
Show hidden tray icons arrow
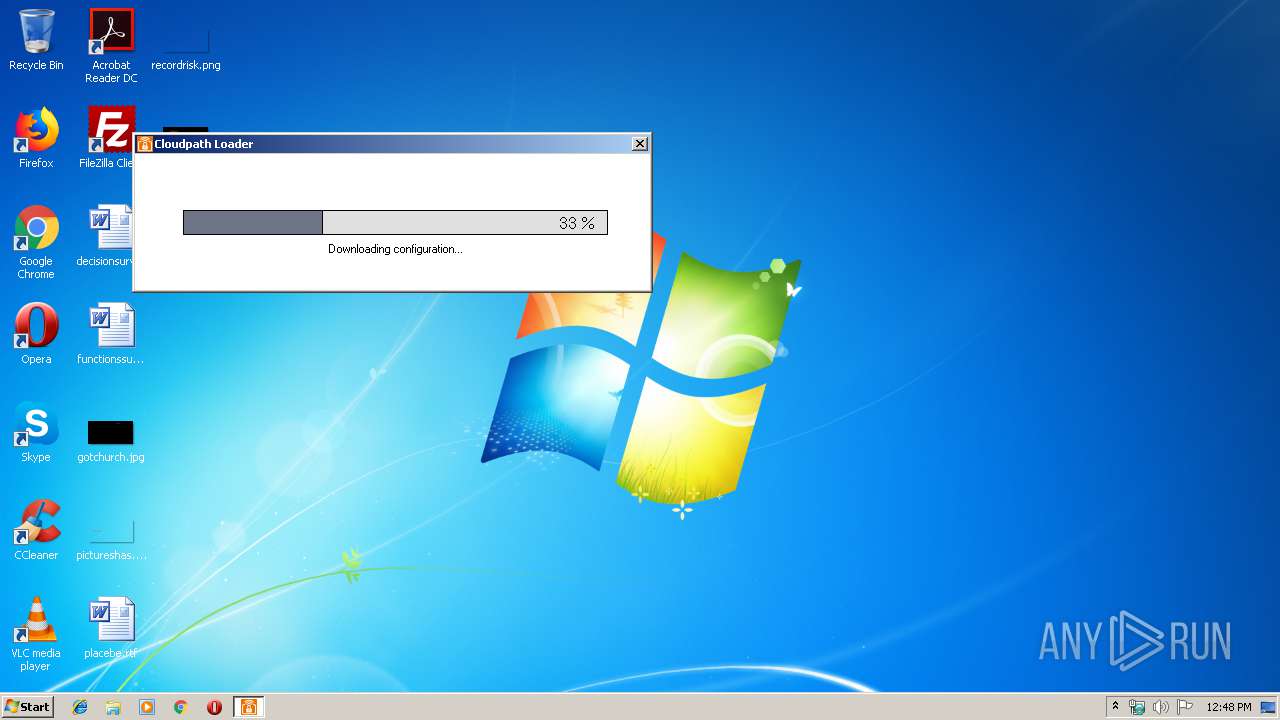[1116, 707]
